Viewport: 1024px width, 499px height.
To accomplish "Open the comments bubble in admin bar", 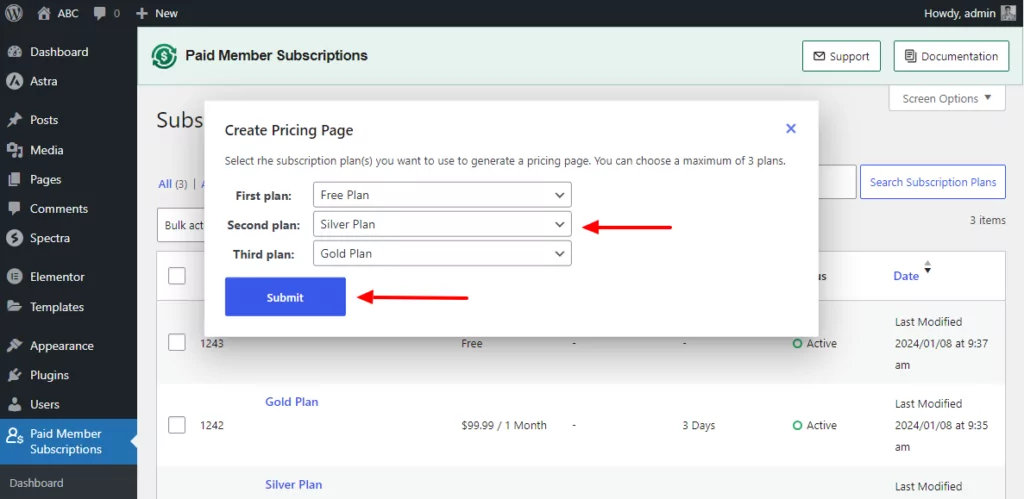I will click(x=99, y=13).
